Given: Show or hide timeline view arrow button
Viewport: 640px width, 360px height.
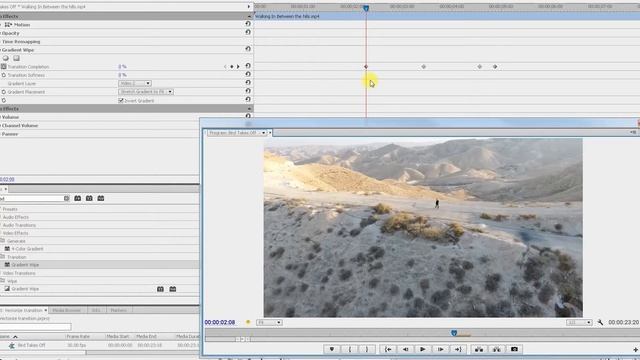Looking at the screenshot, I should 249,7.
